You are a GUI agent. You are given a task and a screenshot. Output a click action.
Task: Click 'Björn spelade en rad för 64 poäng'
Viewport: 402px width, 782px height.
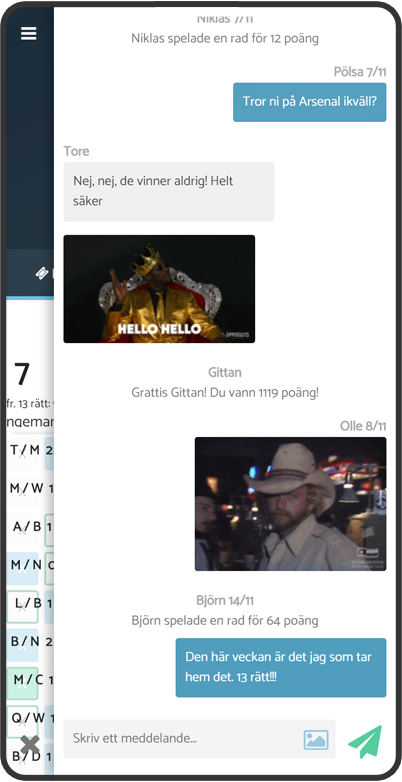(x=225, y=620)
